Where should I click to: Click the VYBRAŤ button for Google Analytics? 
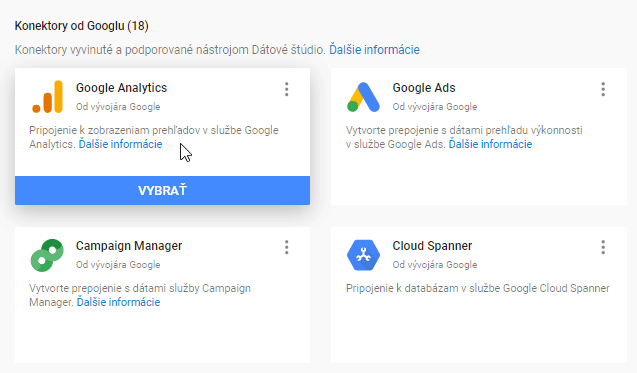tap(162, 190)
